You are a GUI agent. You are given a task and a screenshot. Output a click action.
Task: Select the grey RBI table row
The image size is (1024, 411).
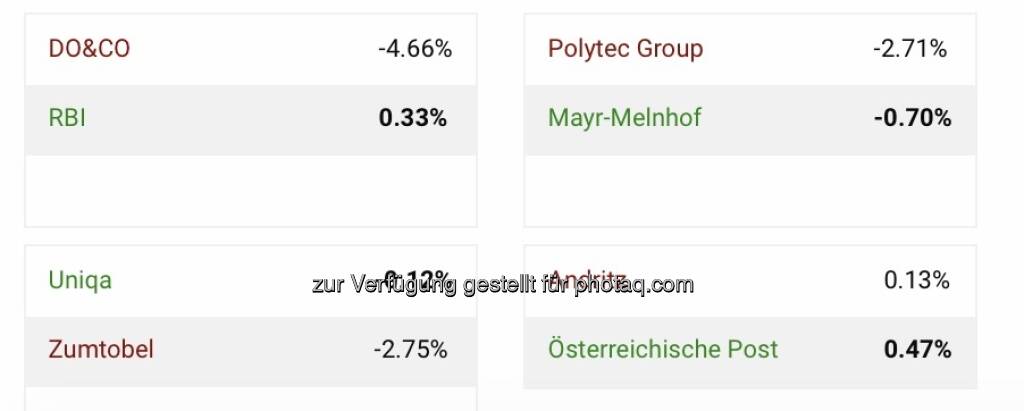250,120
